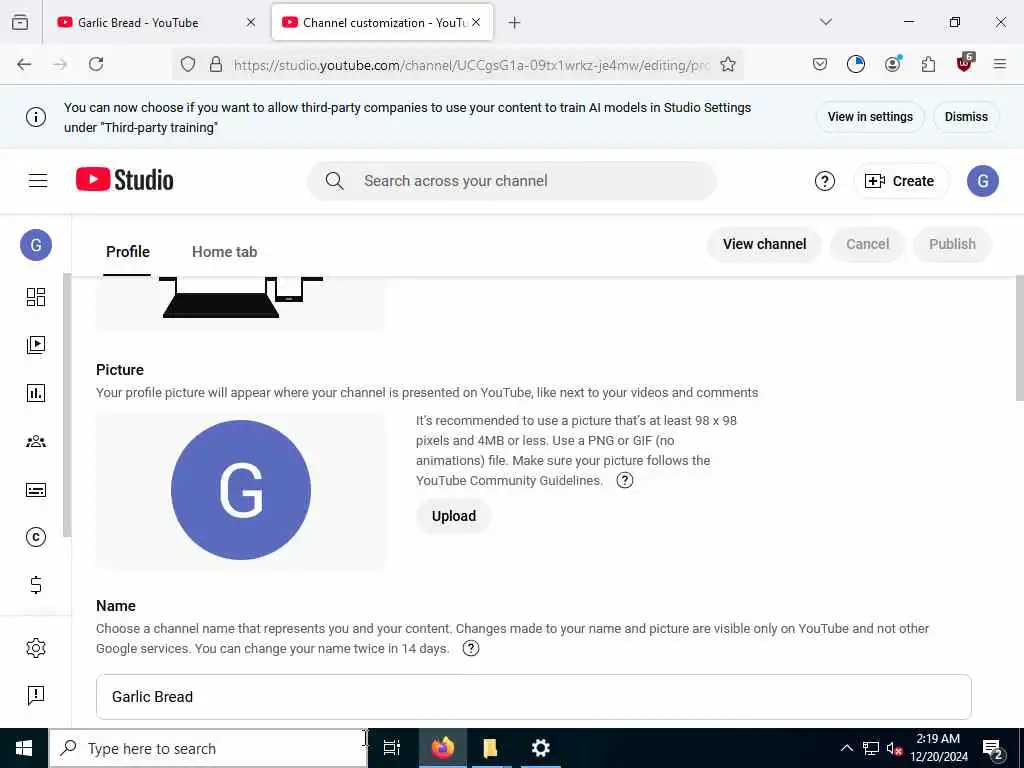
Task: Click the YouTube Studio logo
Action: [x=125, y=180]
